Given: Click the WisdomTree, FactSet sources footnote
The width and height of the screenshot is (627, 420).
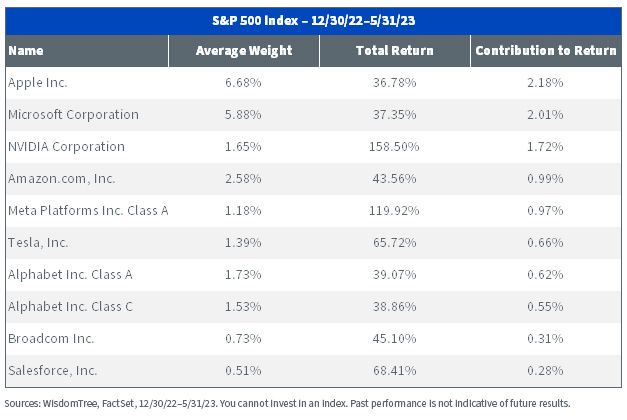Looking at the screenshot, I should tap(288, 403).
